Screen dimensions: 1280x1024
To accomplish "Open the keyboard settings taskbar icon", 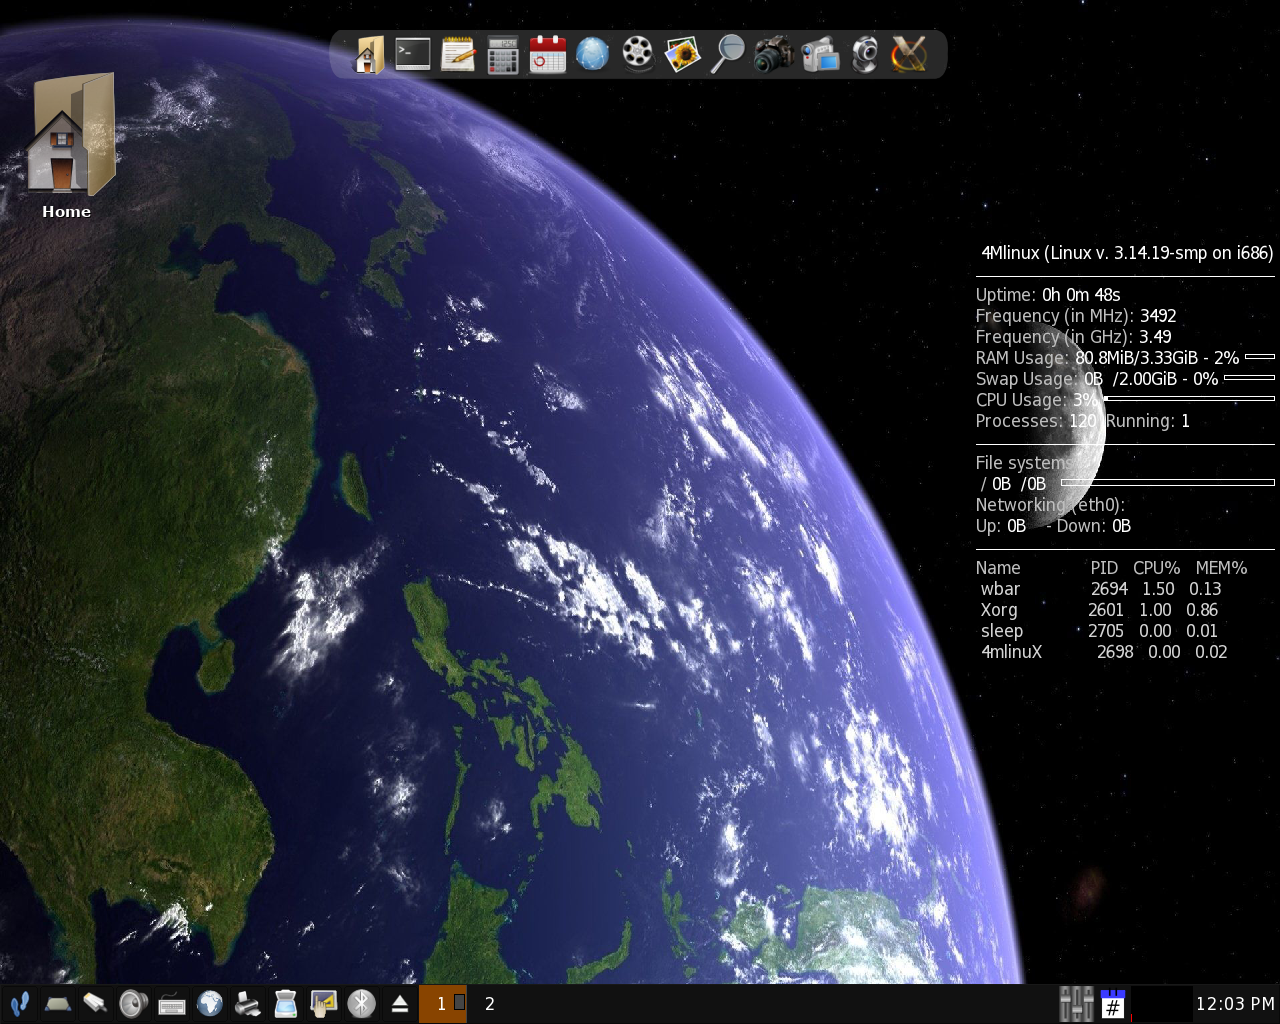I will (171, 1004).
